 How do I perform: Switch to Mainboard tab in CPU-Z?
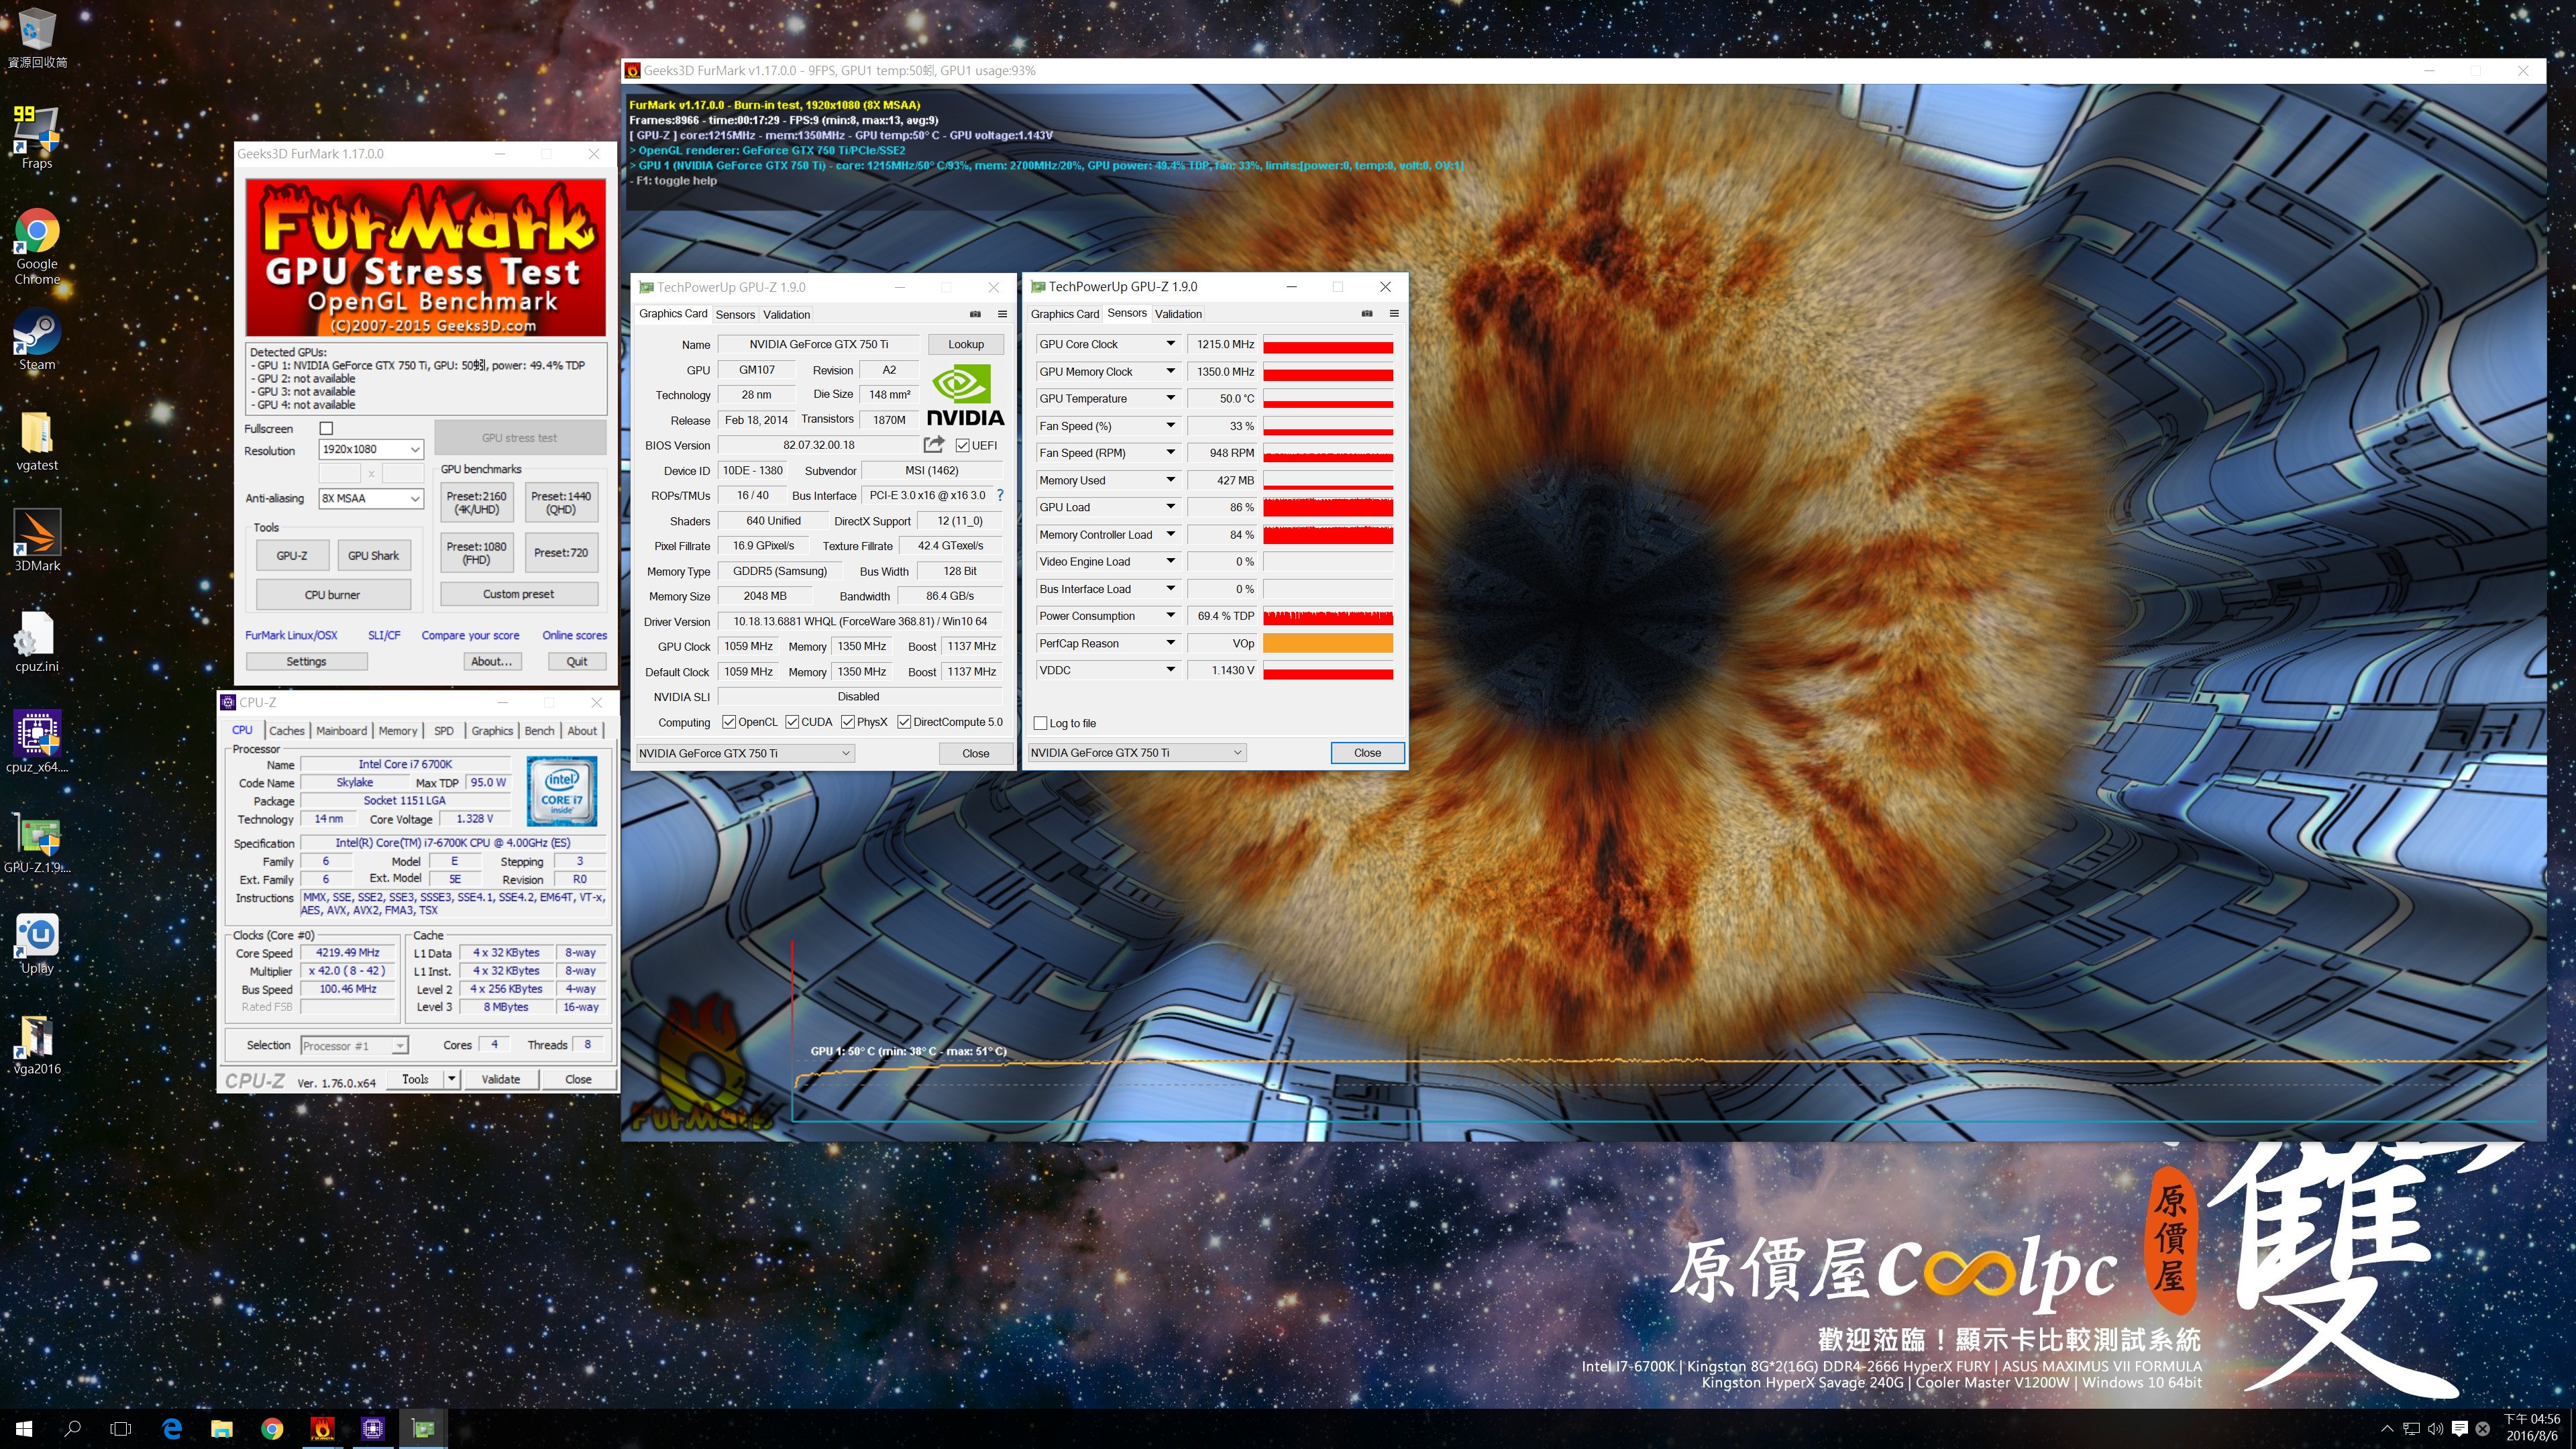click(x=341, y=730)
